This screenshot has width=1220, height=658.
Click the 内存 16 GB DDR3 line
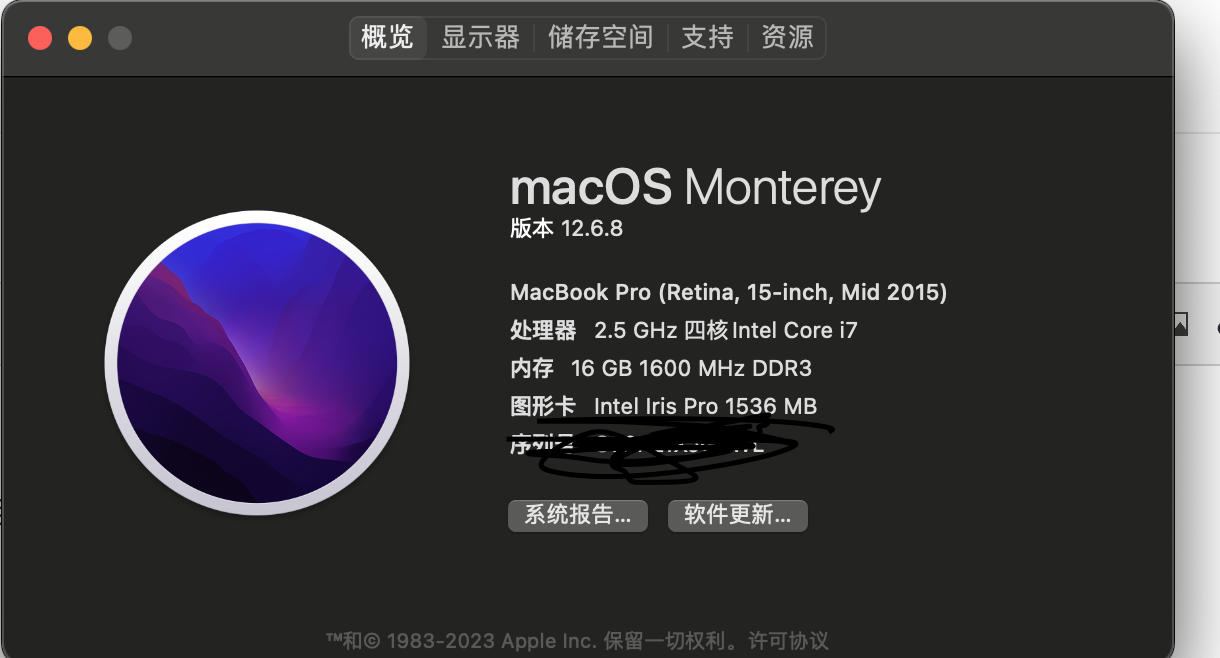click(x=661, y=369)
